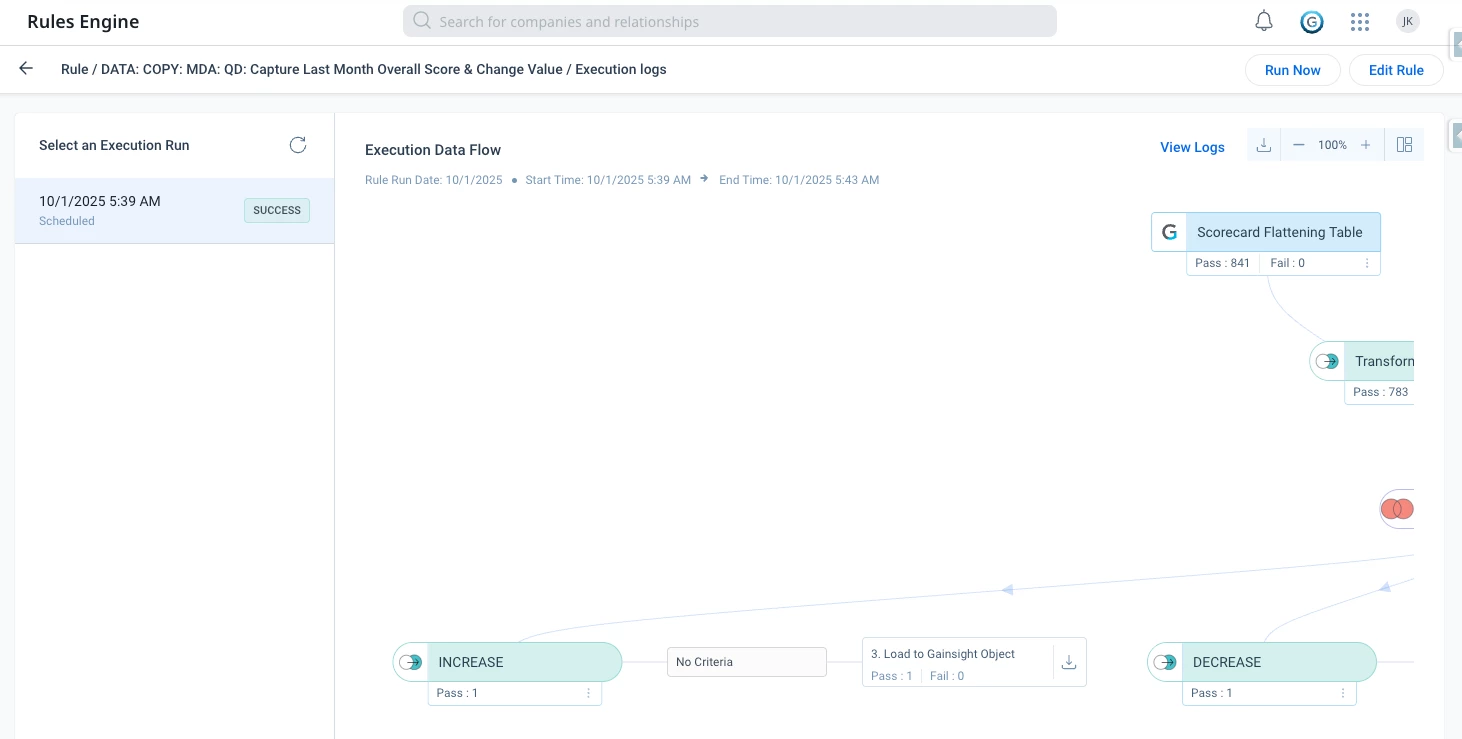This screenshot has width=1462, height=739.
Task: Zoom in the data flow canvas
Action: pos(1366,145)
